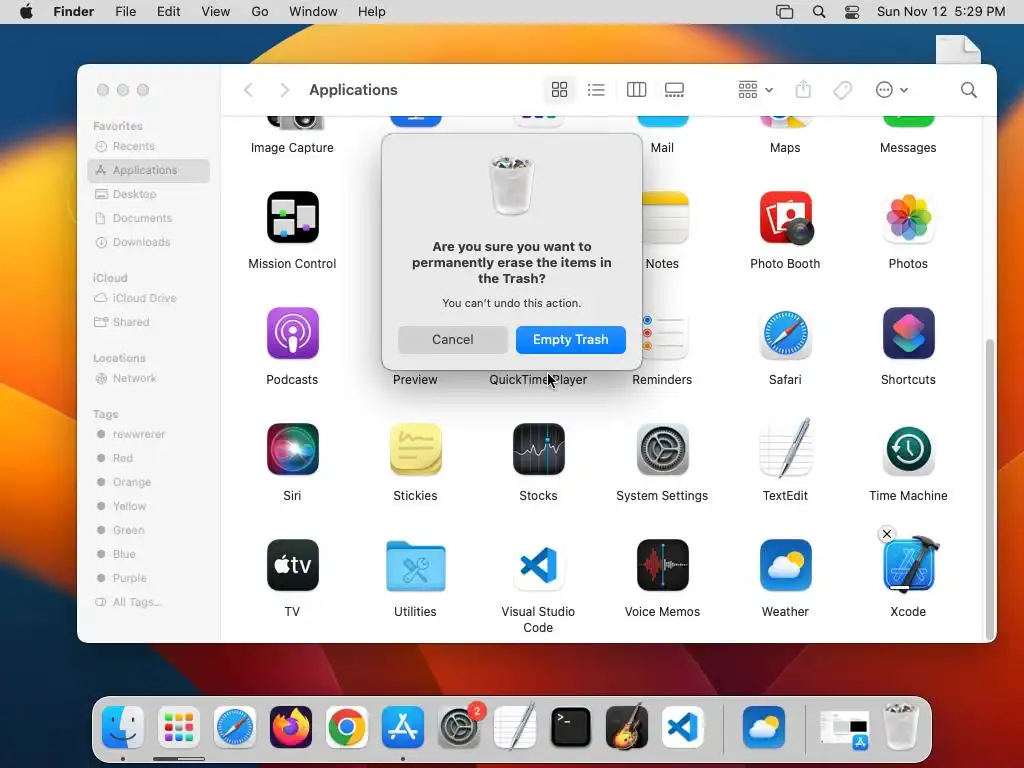This screenshot has width=1024, height=768.
Task: Open the File menu
Action: coord(125,12)
